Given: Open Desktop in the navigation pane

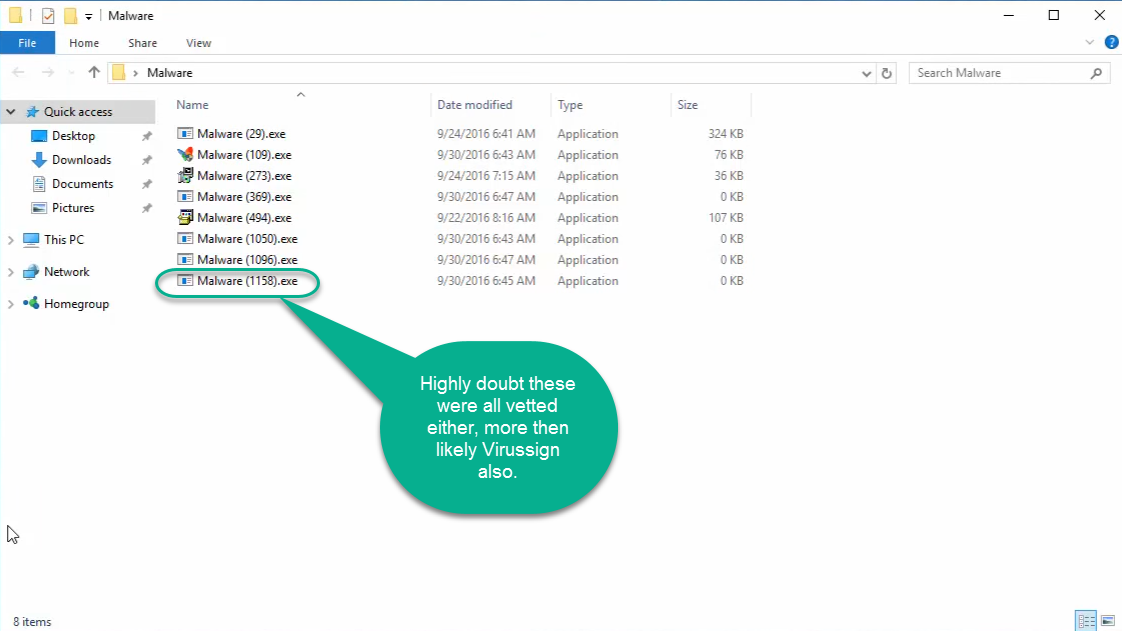Looking at the screenshot, I should pyautogui.click(x=73, y=136).
